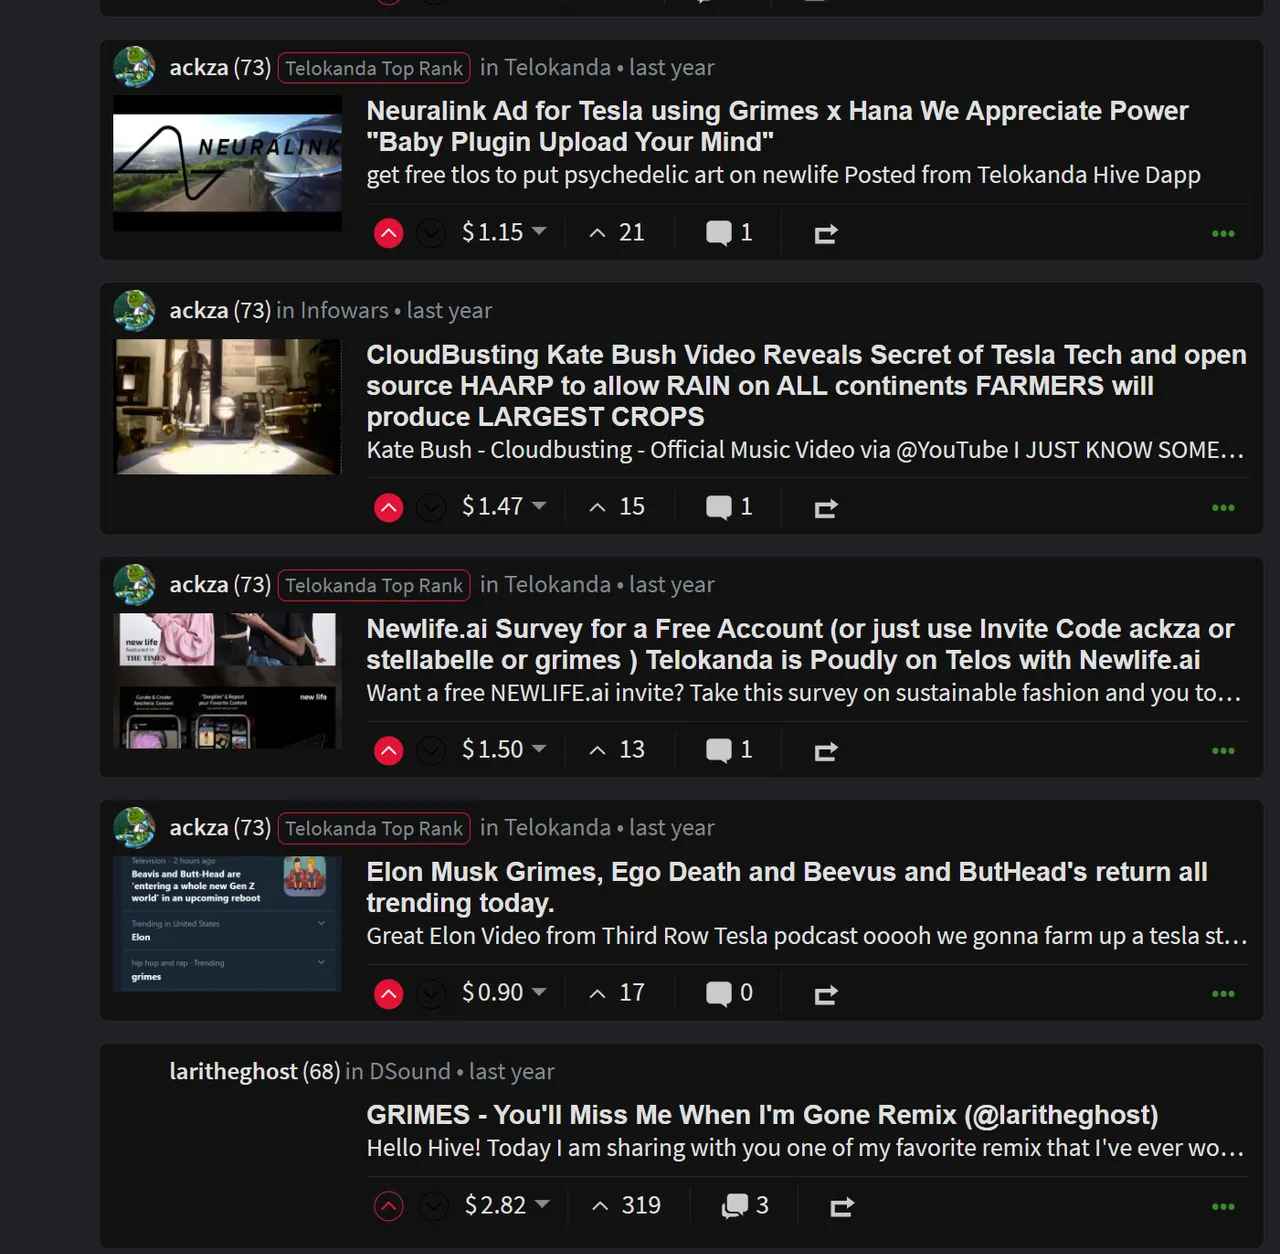1280x1254 pixels.
Task: Show the 21 votes on Neuralink post
Action: click(x=617, y=232)
